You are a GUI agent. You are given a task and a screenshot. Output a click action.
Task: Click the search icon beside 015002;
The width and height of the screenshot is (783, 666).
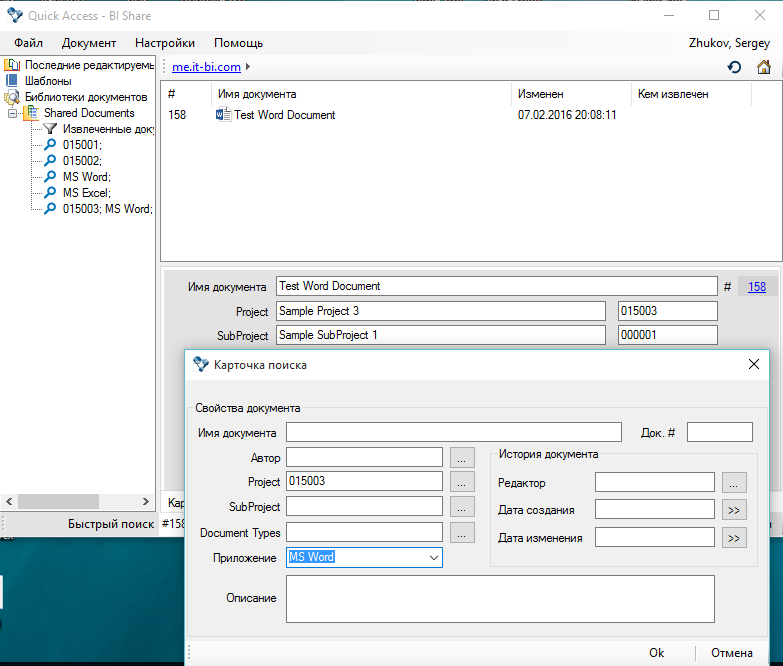point(50,161)
